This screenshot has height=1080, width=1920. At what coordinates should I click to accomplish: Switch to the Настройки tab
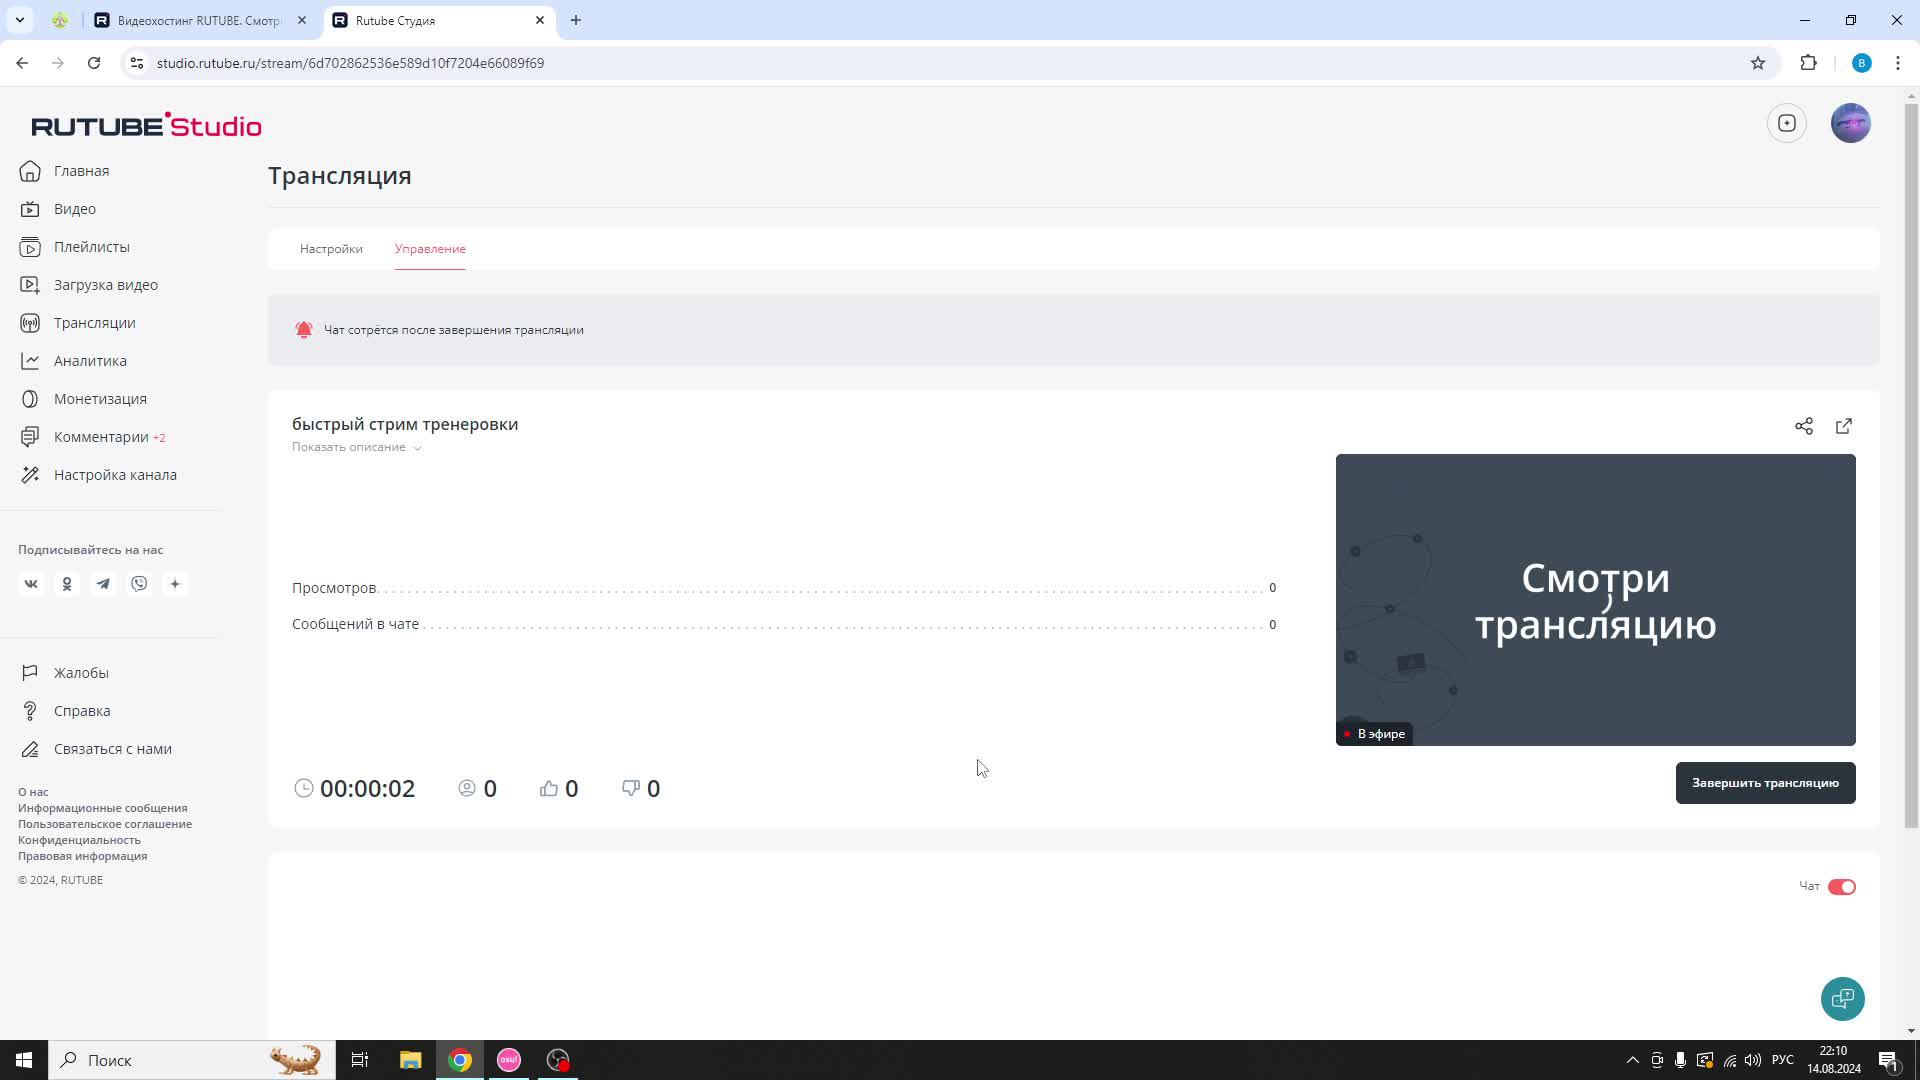pyautogui.click(x=331, y=249)
